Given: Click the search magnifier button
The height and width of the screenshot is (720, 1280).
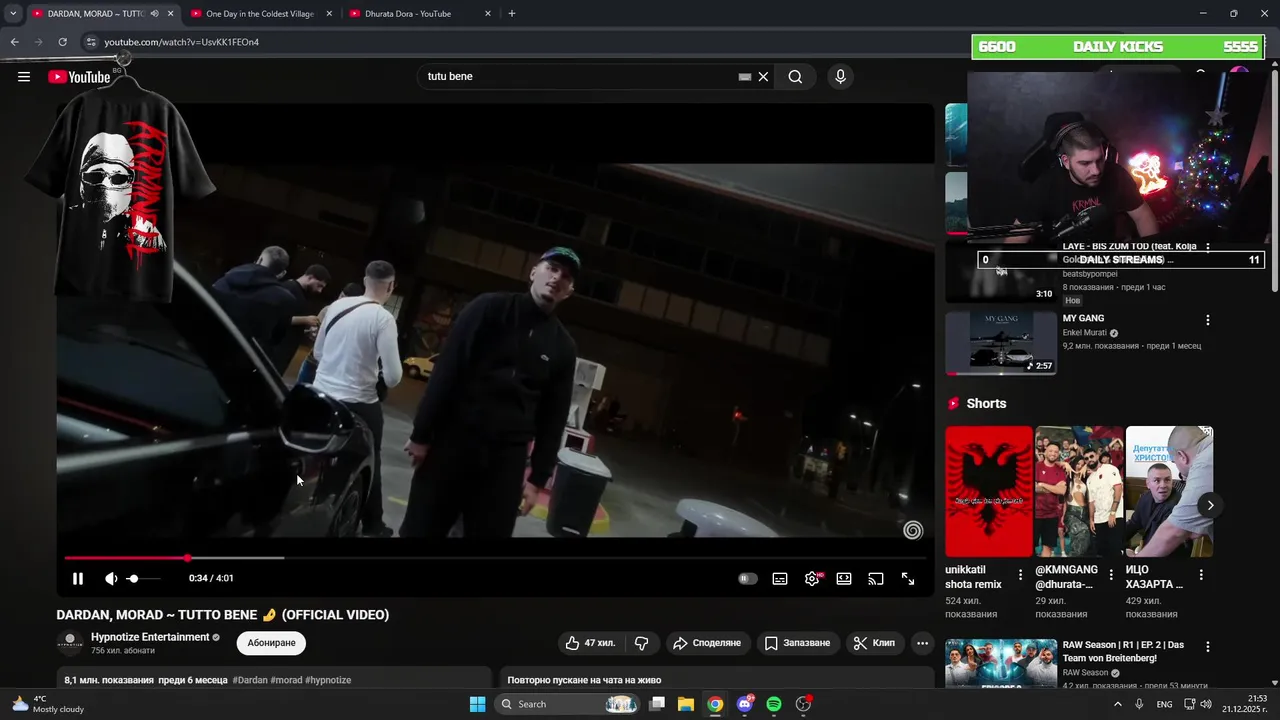Looking at the screenshot, I should coord(795,77).
